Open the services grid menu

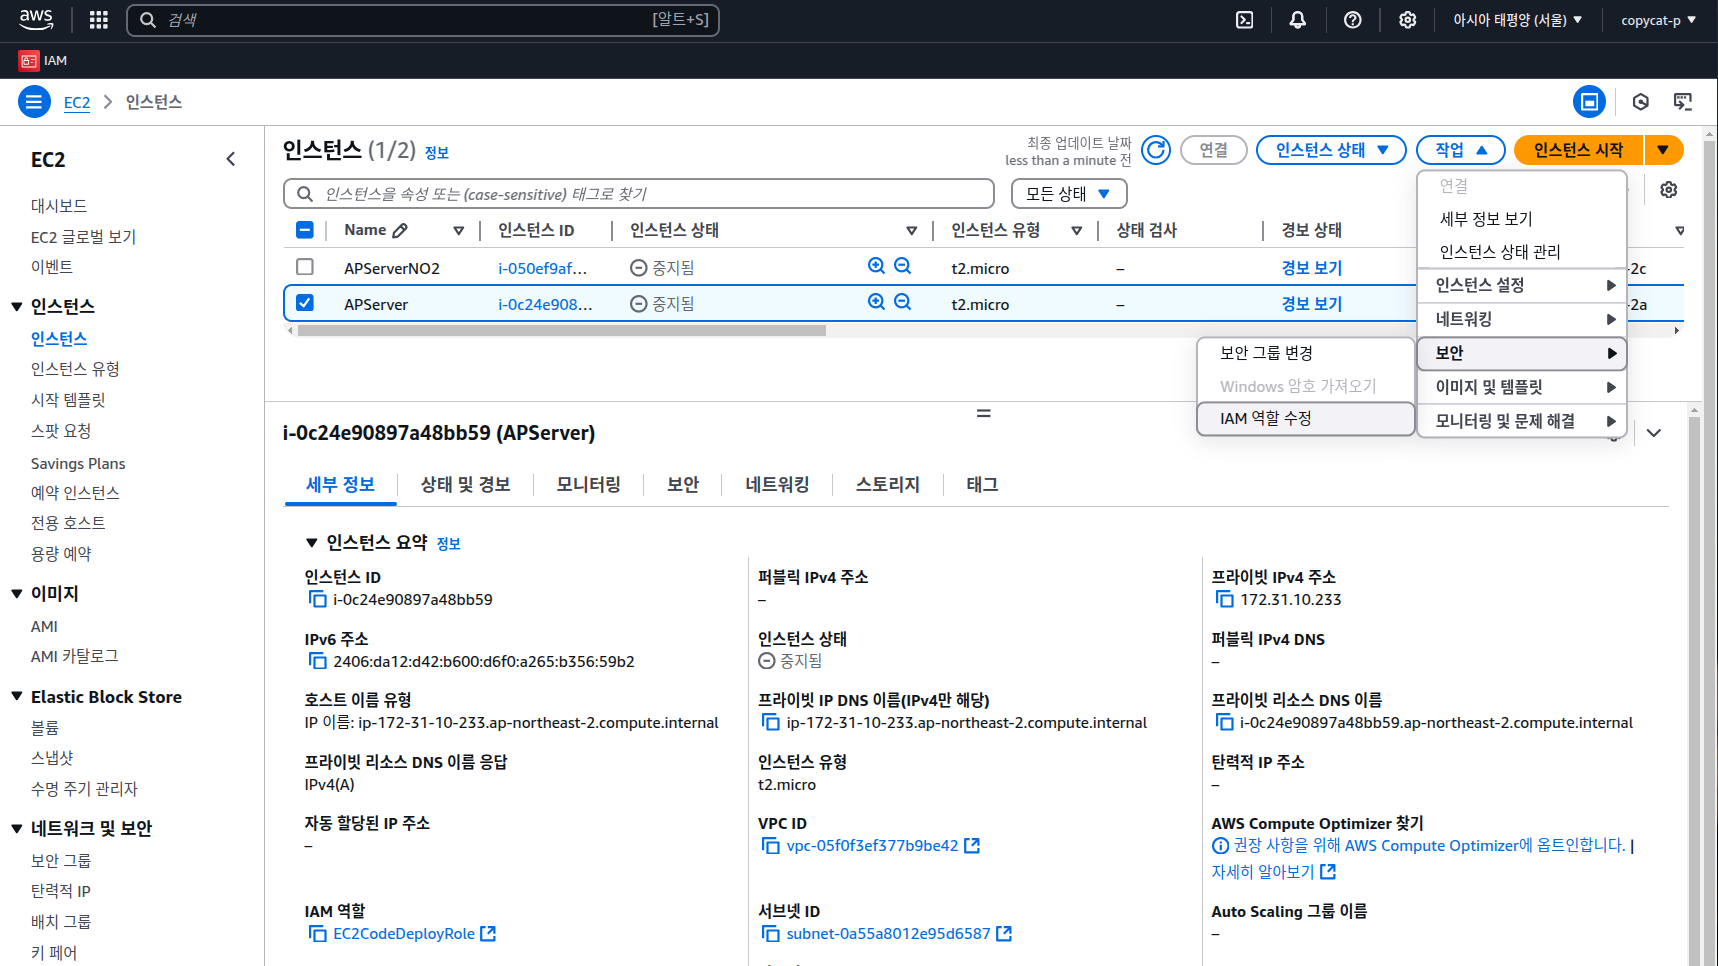[x=98, y=20]
